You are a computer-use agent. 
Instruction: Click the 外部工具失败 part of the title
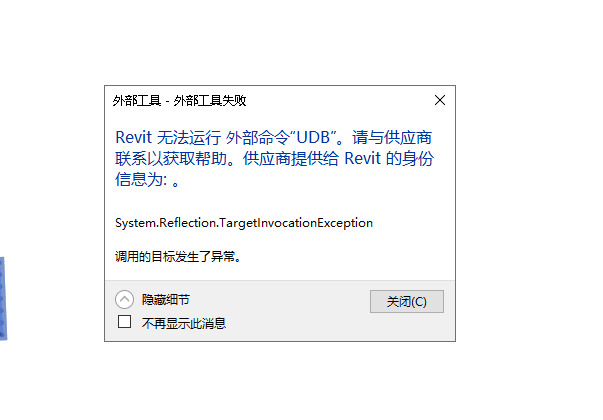tap(210, 101)
